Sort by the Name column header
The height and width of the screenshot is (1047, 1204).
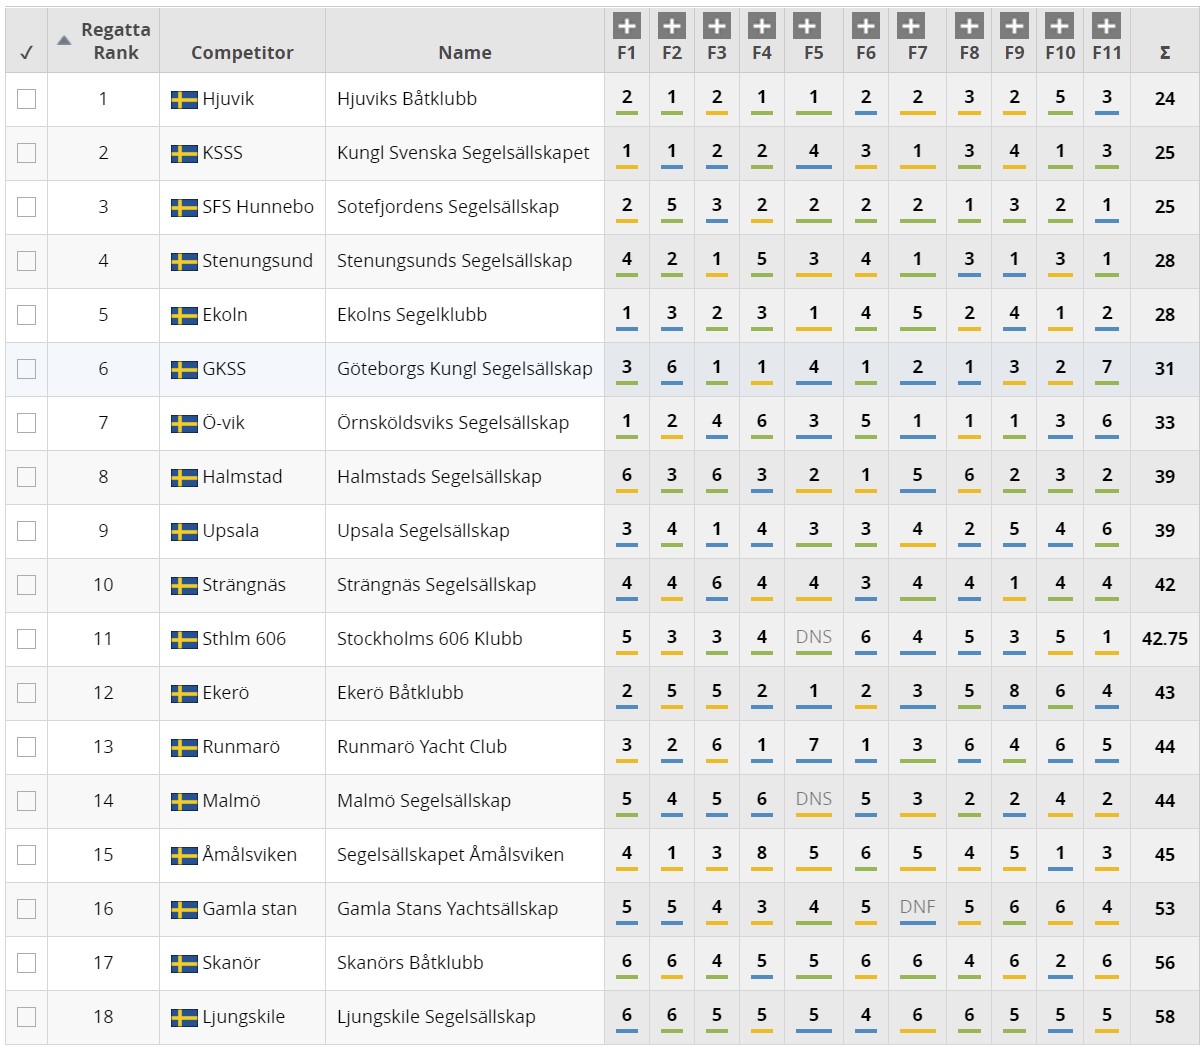coord(465,53)
